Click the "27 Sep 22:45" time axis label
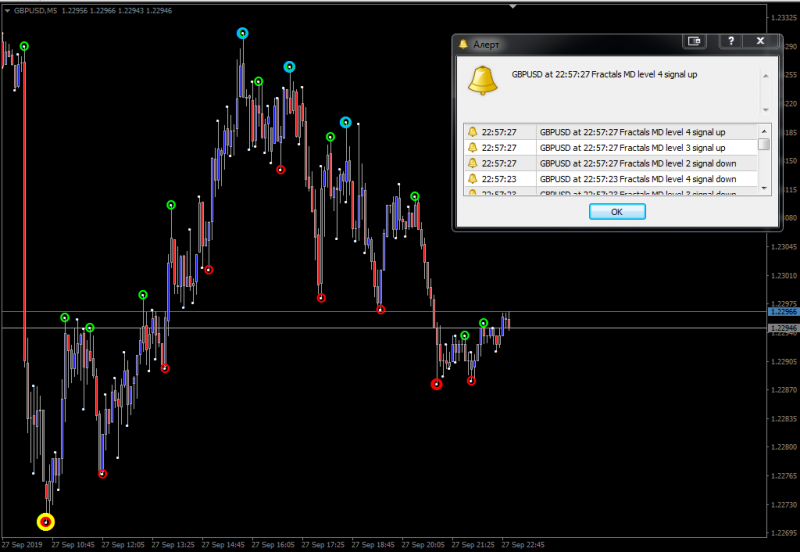 click(x=523, y=544)
